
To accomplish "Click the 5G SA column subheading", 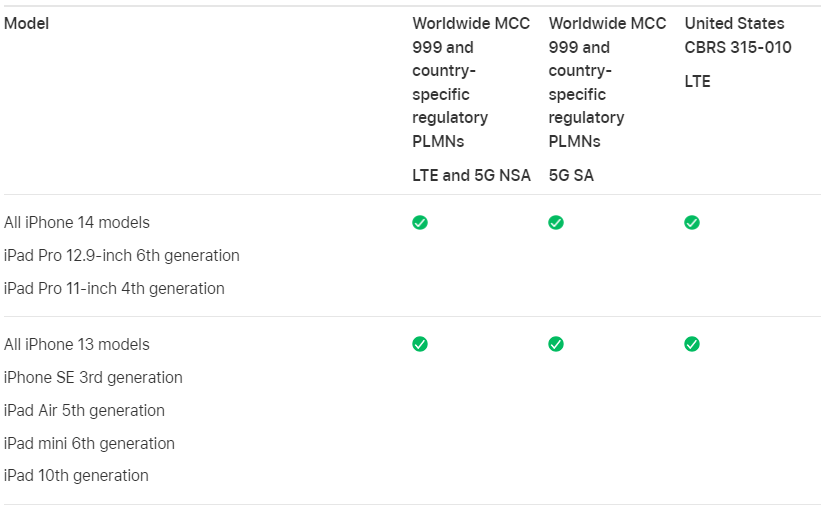I will [x=571, y=175].
